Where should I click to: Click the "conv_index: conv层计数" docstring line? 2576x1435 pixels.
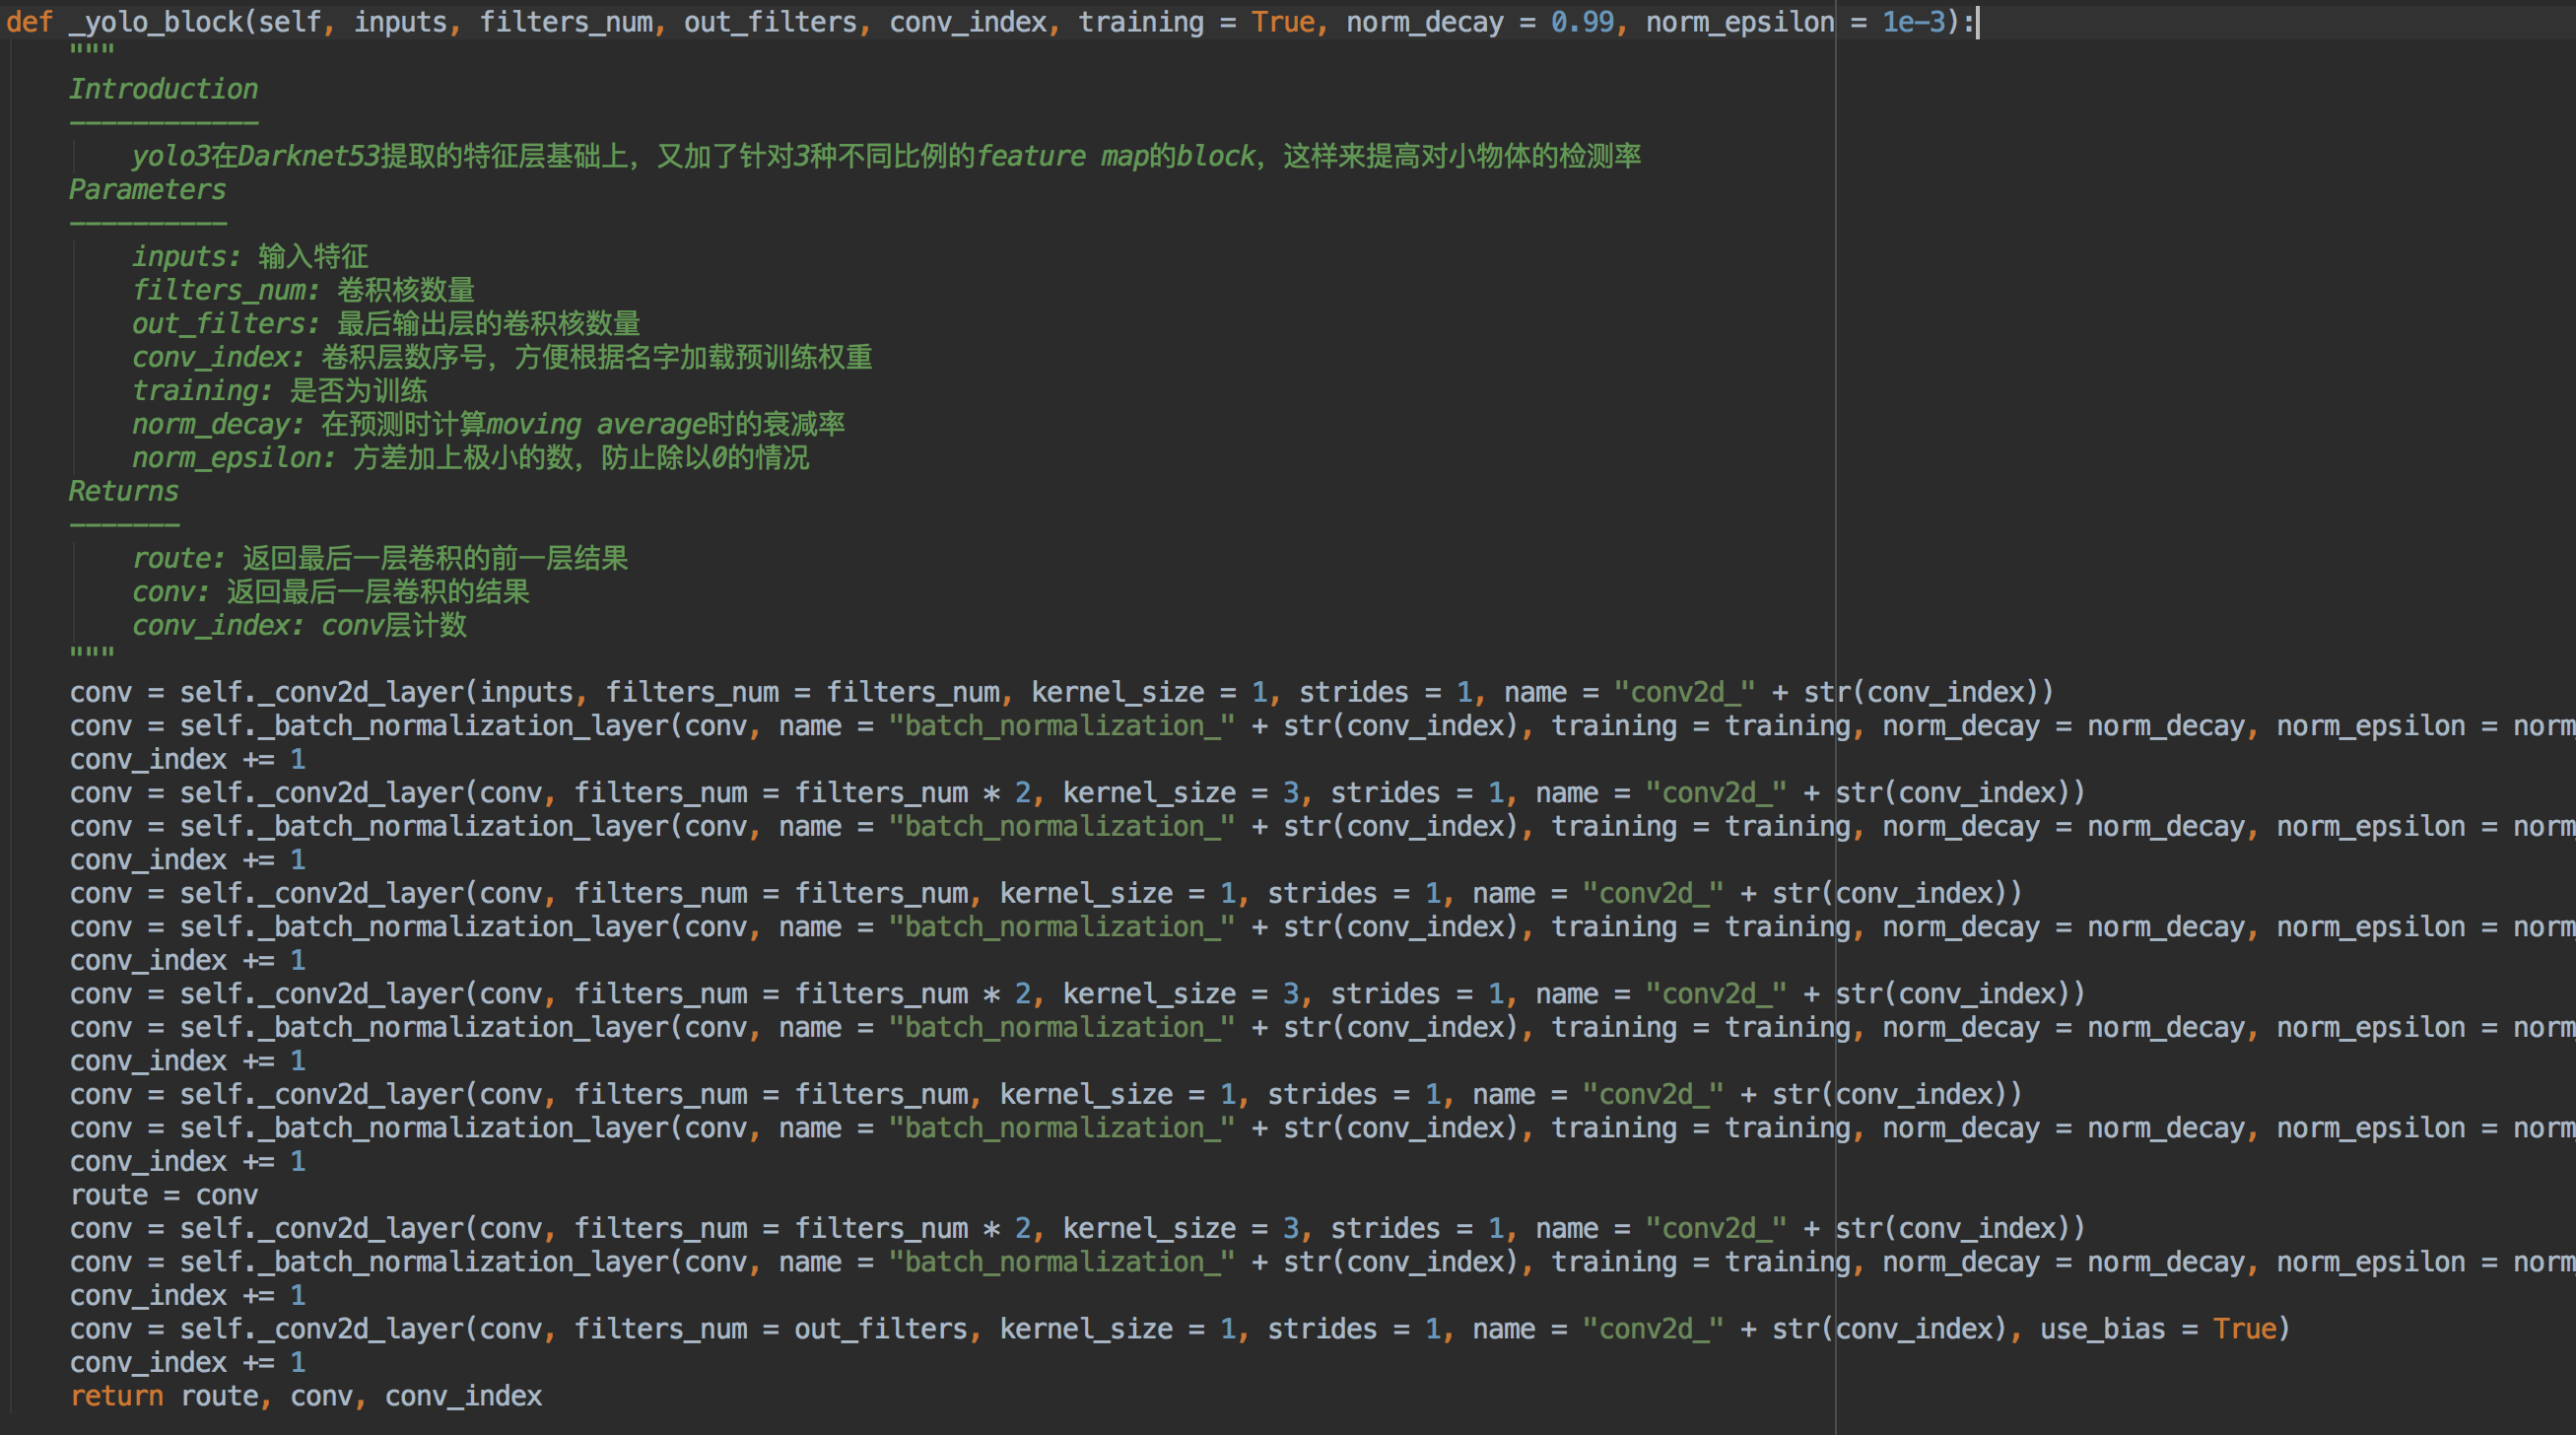point(299,625)
